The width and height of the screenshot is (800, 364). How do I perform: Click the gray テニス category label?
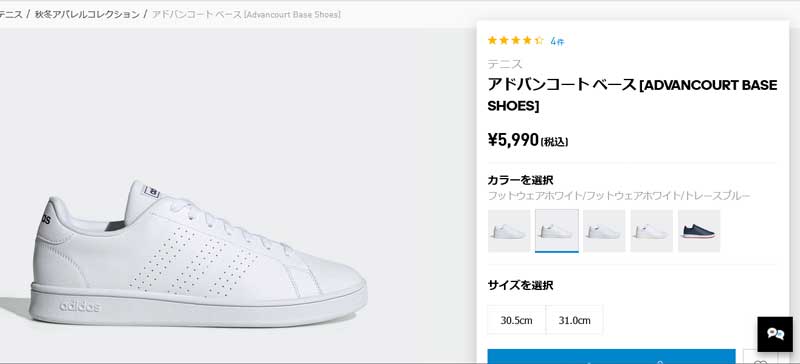pyautogui.click(x=505, y=64)
